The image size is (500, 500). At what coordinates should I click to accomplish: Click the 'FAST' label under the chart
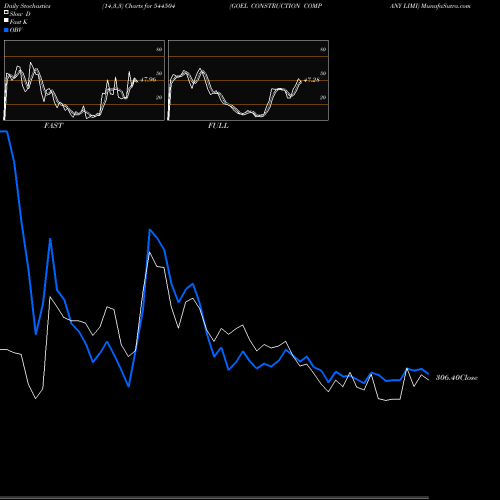click(53, 126)
